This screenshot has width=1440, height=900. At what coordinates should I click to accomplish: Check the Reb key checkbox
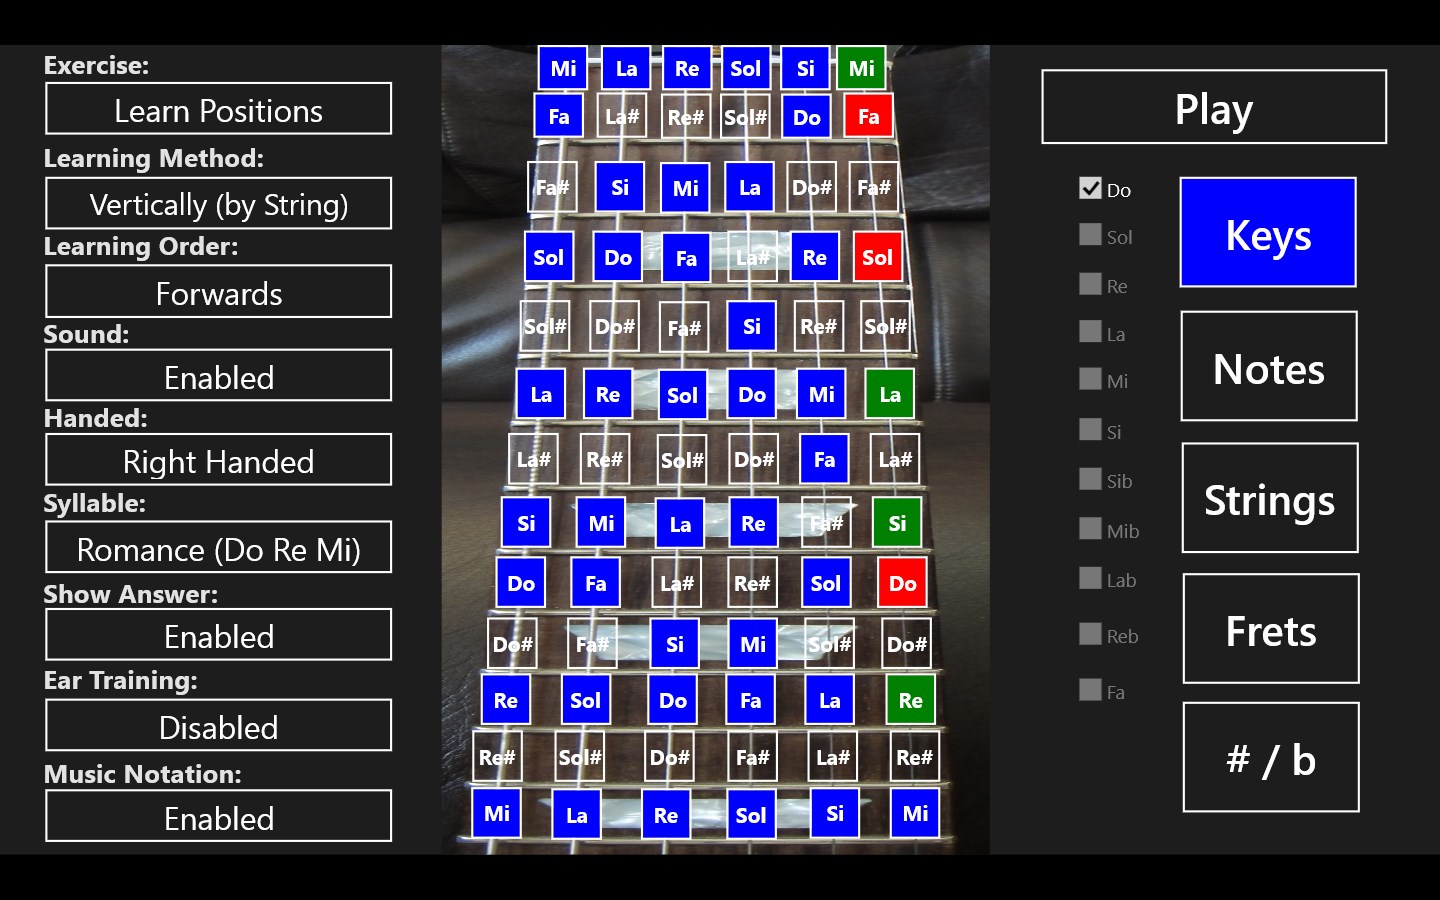coord(1090,635)
